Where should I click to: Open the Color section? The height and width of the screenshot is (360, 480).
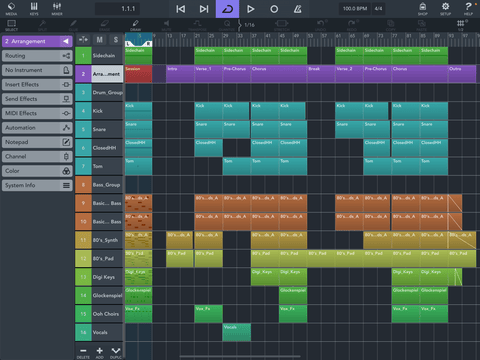(x=37, y=171)
